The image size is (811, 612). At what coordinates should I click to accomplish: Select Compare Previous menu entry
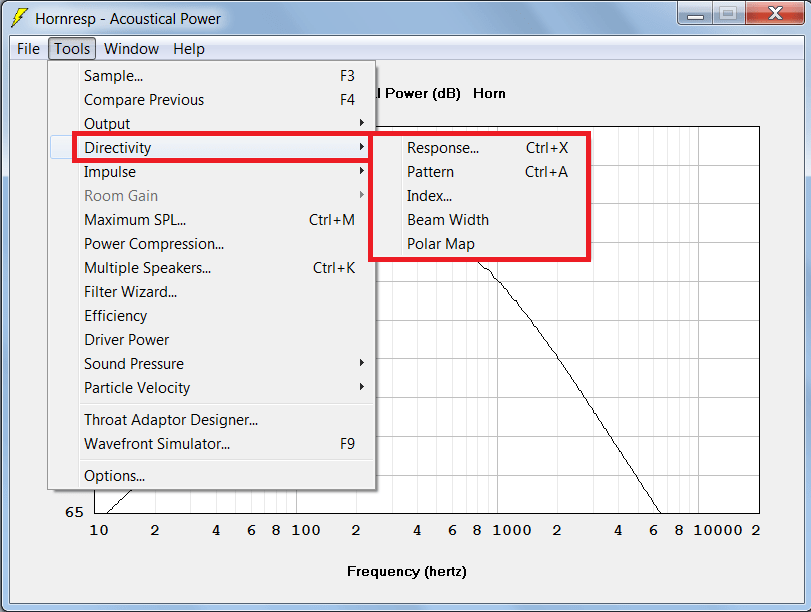[x=212, y=99]
